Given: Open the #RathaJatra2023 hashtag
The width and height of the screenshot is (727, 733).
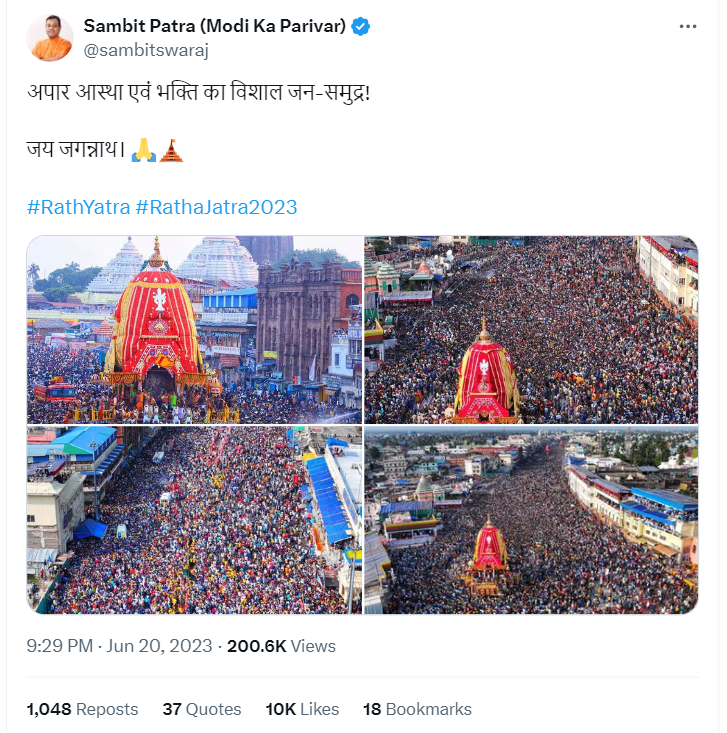Looking at the screenshot, I should (216, 207).
